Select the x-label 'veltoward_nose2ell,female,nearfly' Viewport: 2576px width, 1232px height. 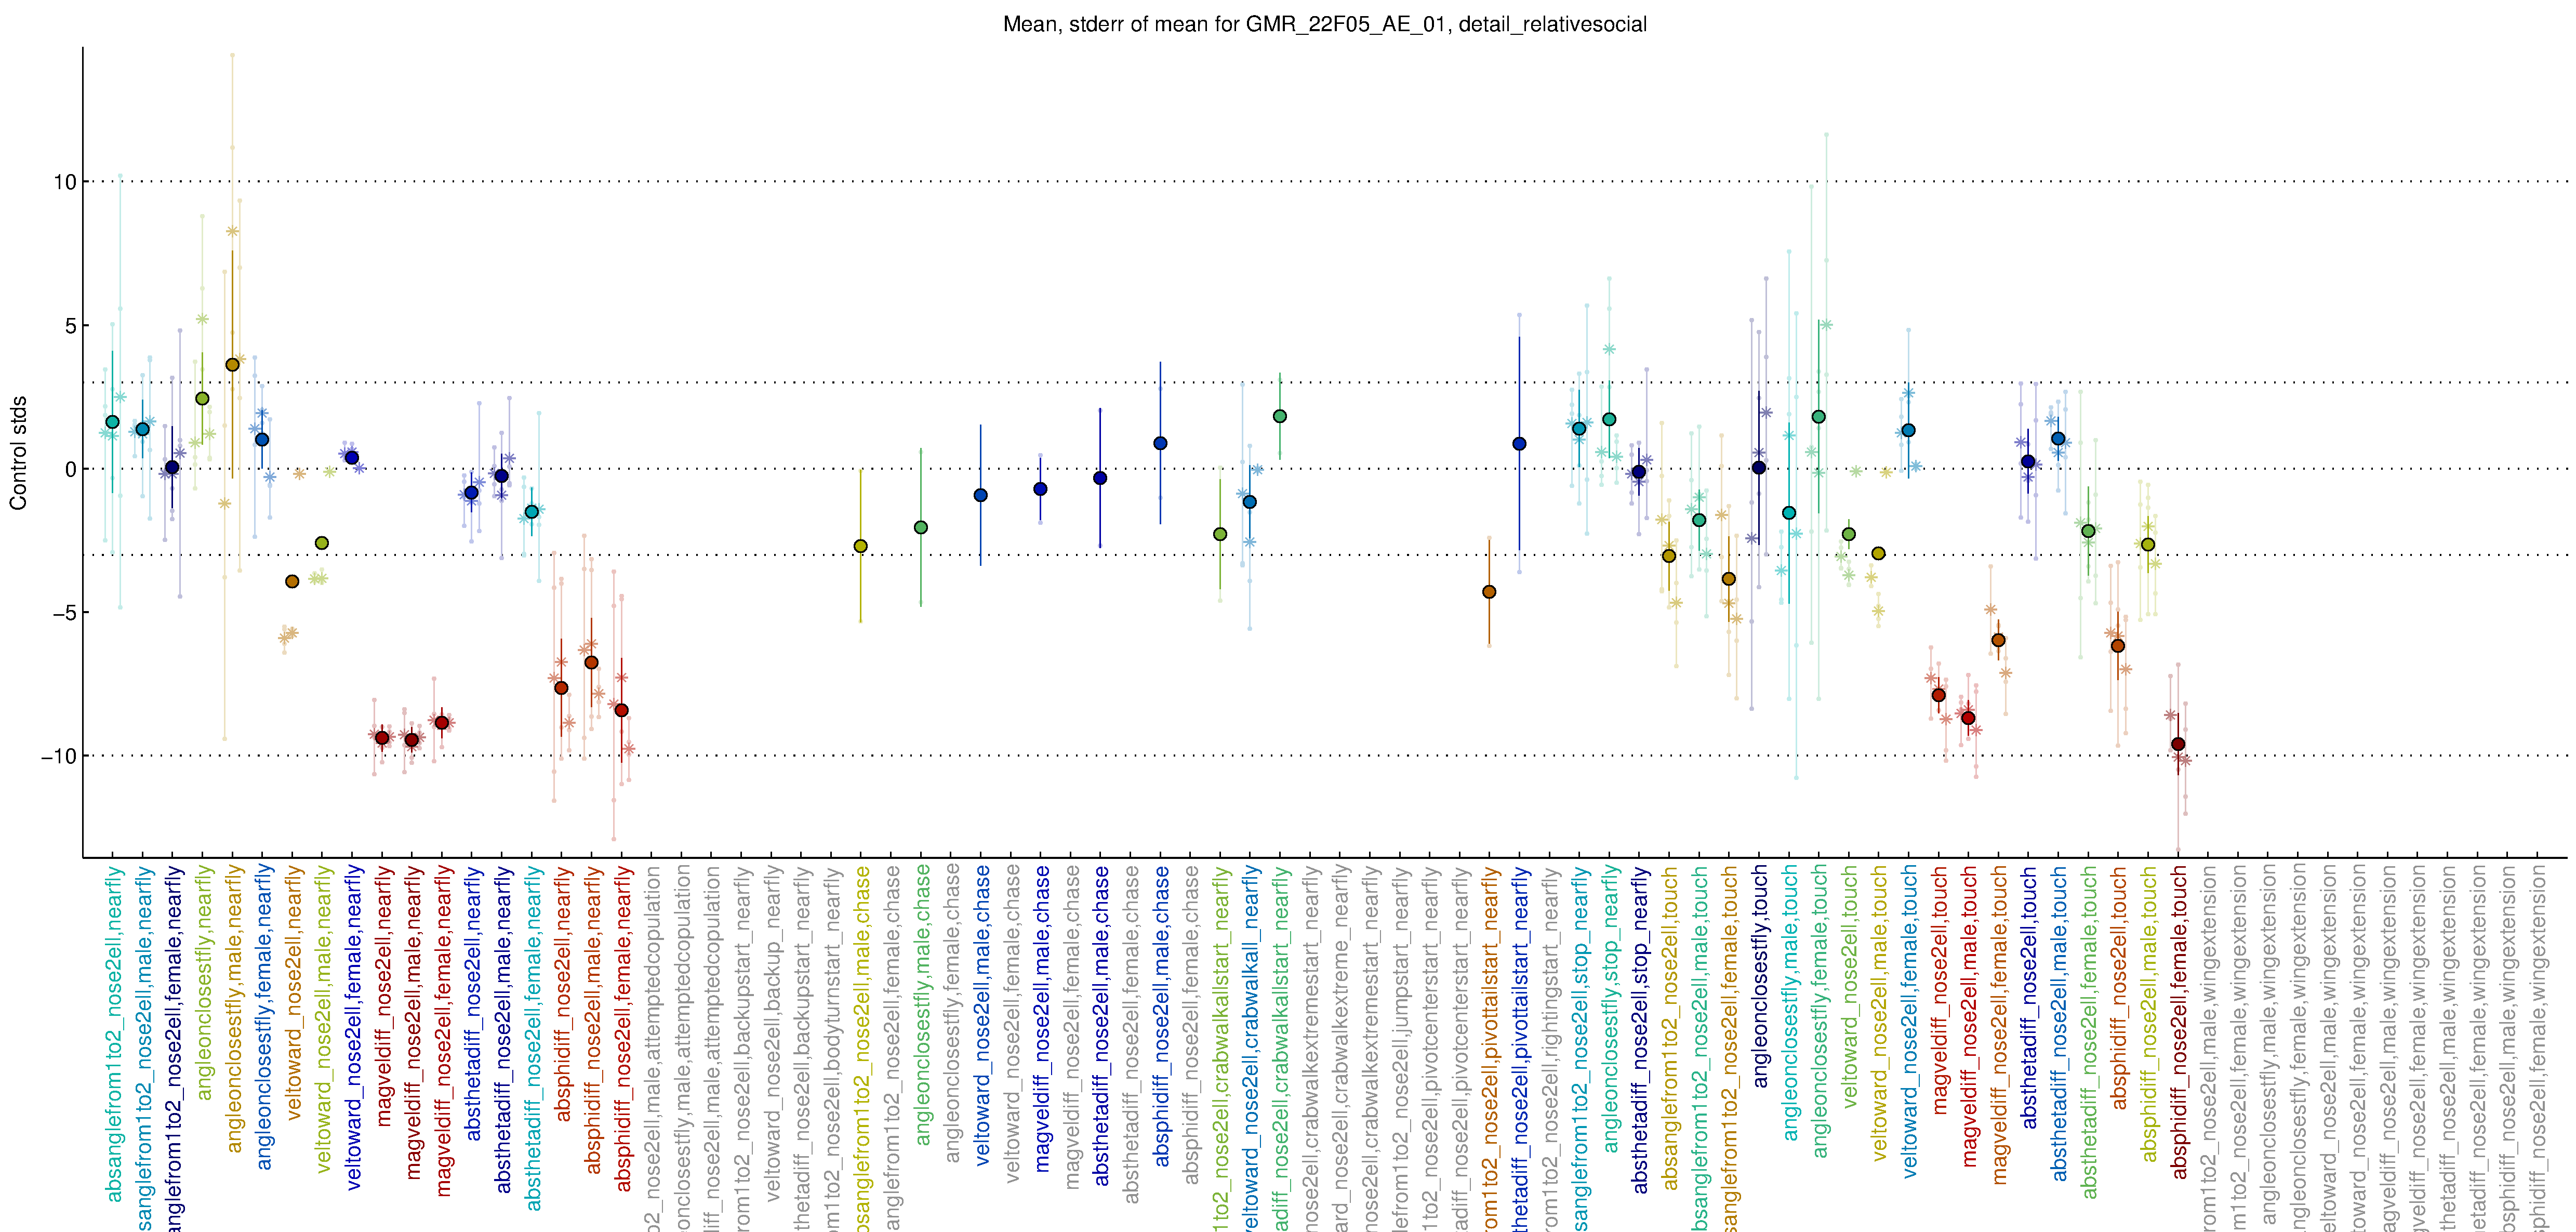coord(353,1028)
